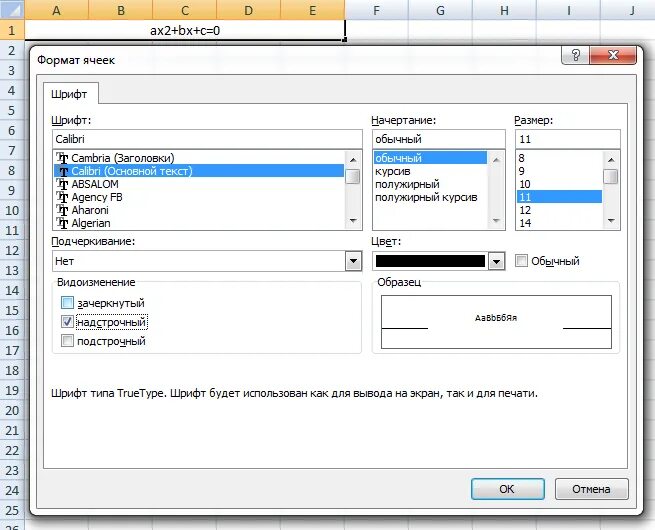The height and width of the screenshot is (530, 655).
Task: Click size list scroll up arrow
Action: [x=611, y=159]
